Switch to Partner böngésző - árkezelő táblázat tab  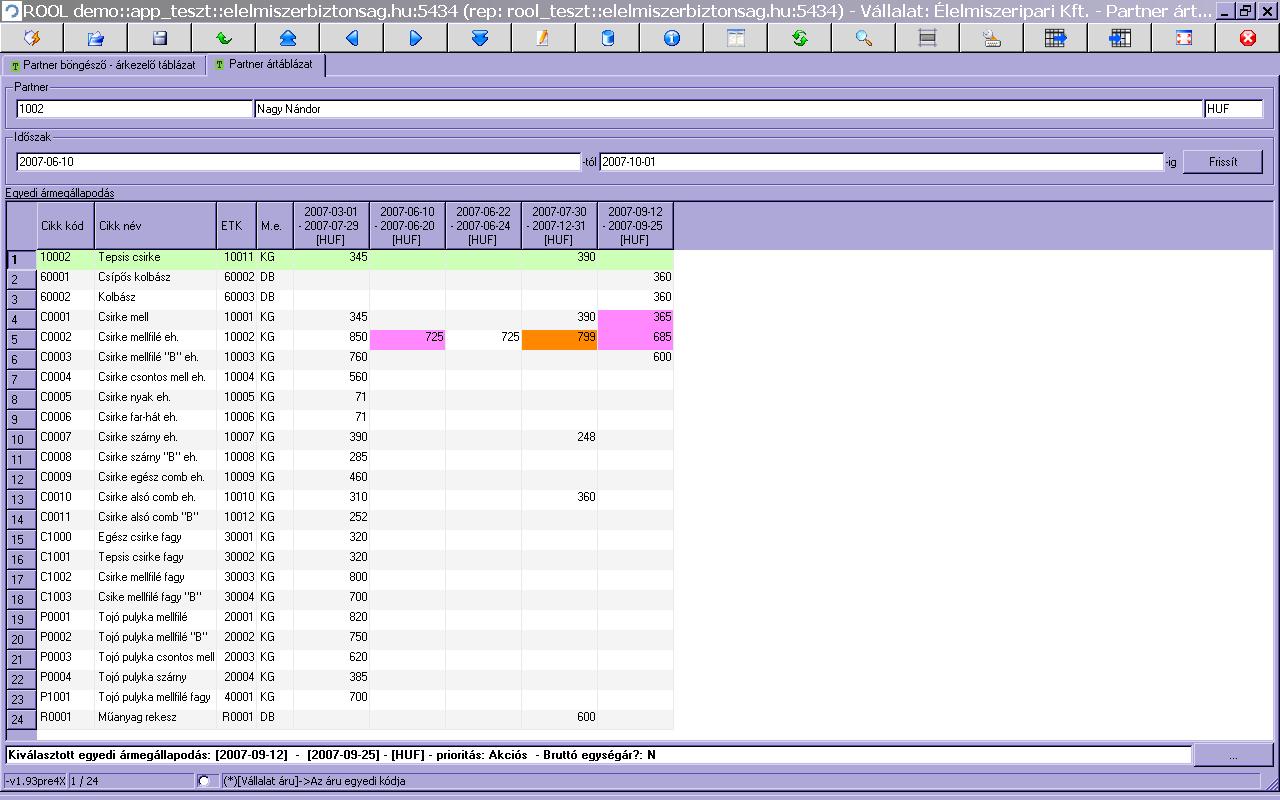point(103,64)
